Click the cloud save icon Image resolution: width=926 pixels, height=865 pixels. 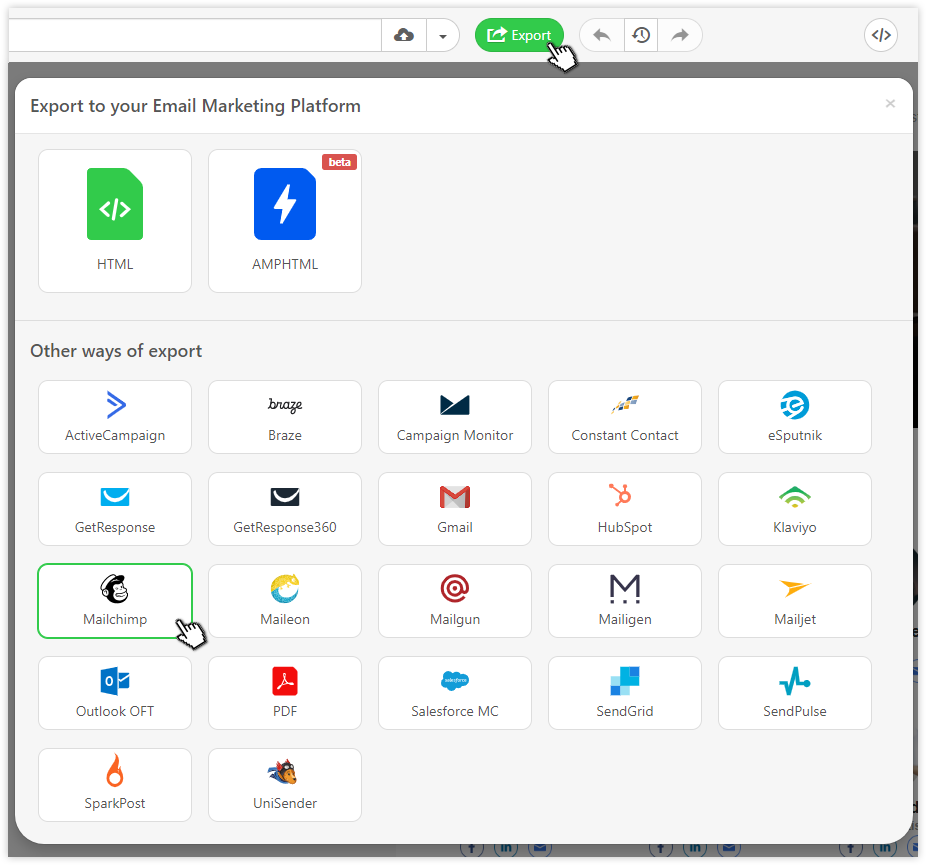coord(403,35)
